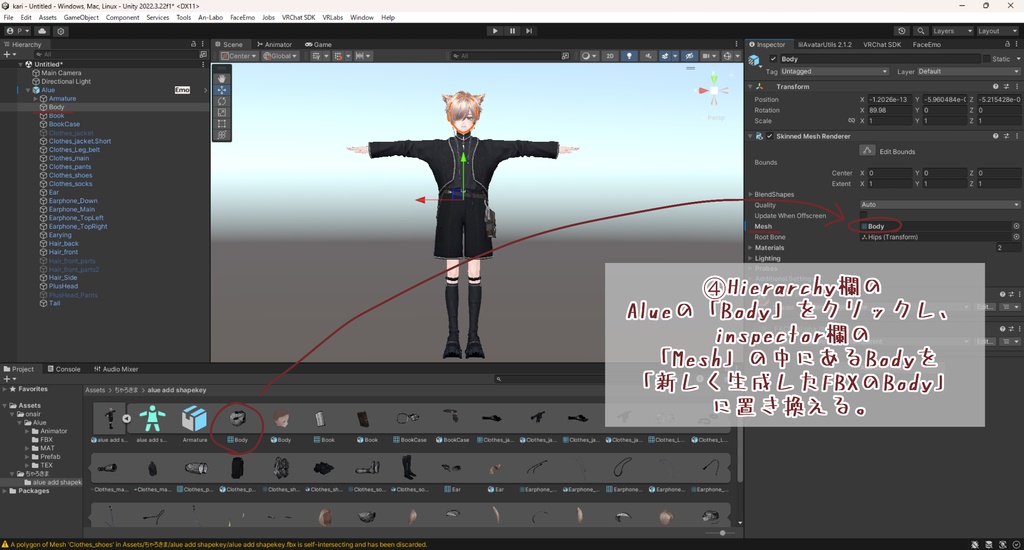The height and width of the screenshot is (550, 1024).
Task: Click the Step frame button
Action: pyautogui.click(x=529, y=31)
